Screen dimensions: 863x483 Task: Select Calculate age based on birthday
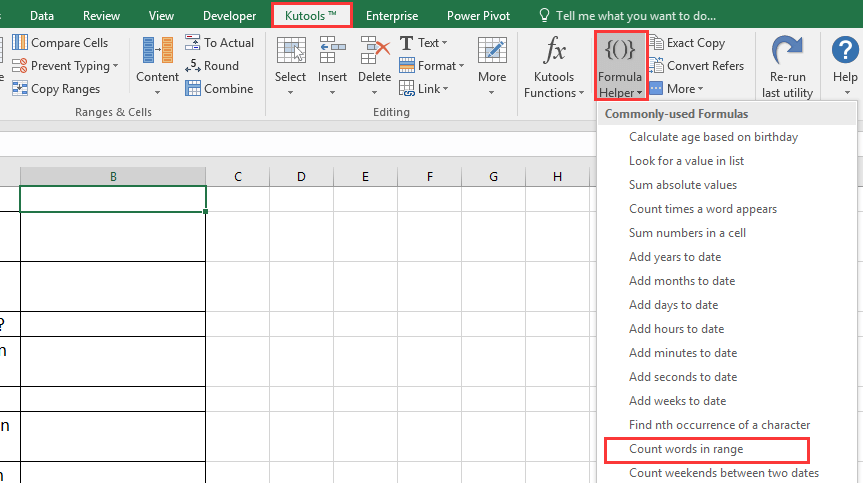coord(713,137)
